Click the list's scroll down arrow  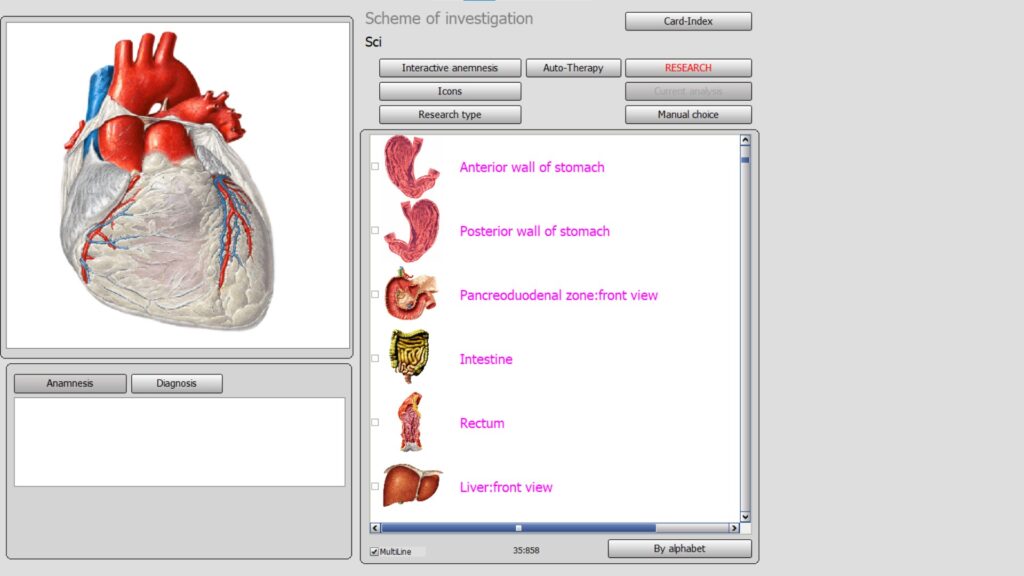(745, 517)
